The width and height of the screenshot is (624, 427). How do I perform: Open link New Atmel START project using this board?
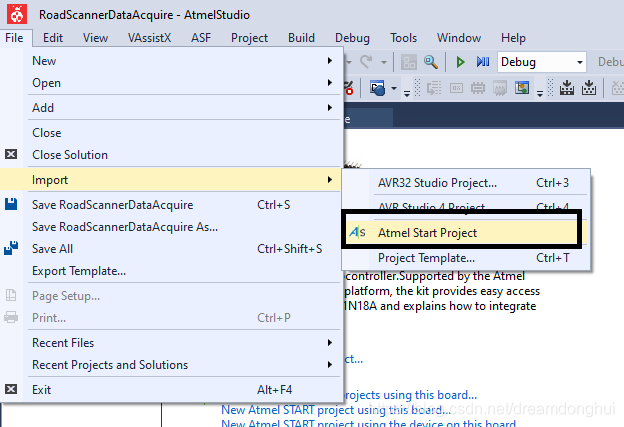pyautogui.click(x=336, y=409)
